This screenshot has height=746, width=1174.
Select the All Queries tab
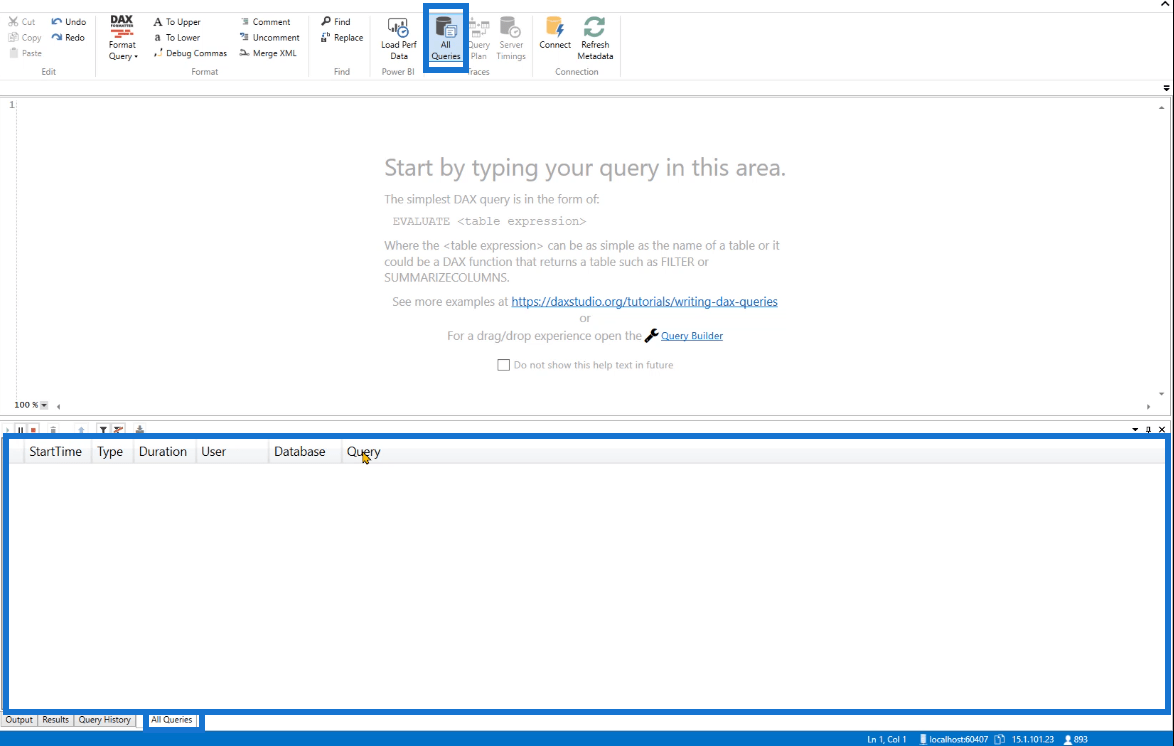click(171, 720)
